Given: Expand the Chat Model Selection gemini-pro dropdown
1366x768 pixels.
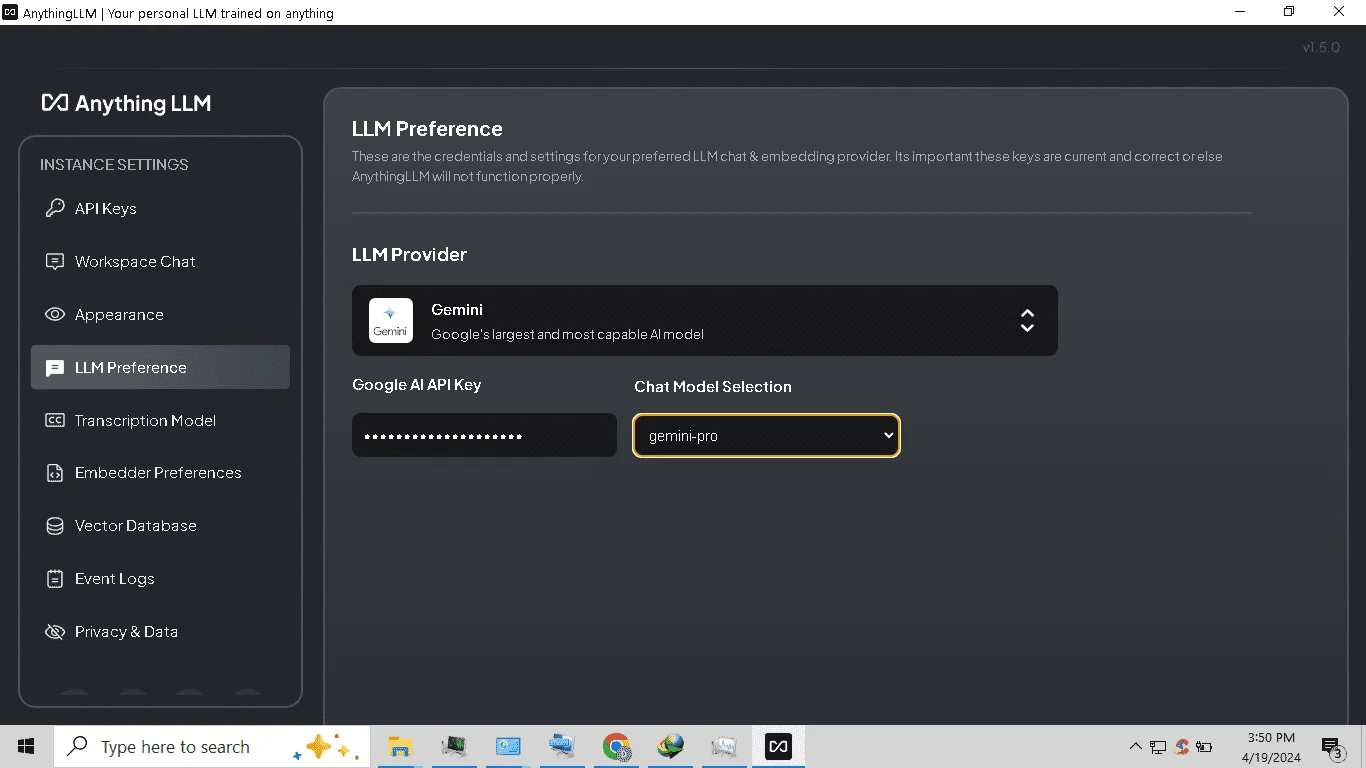Looking at the screenshot, I should pyautogui.click(x=767, y=436).
